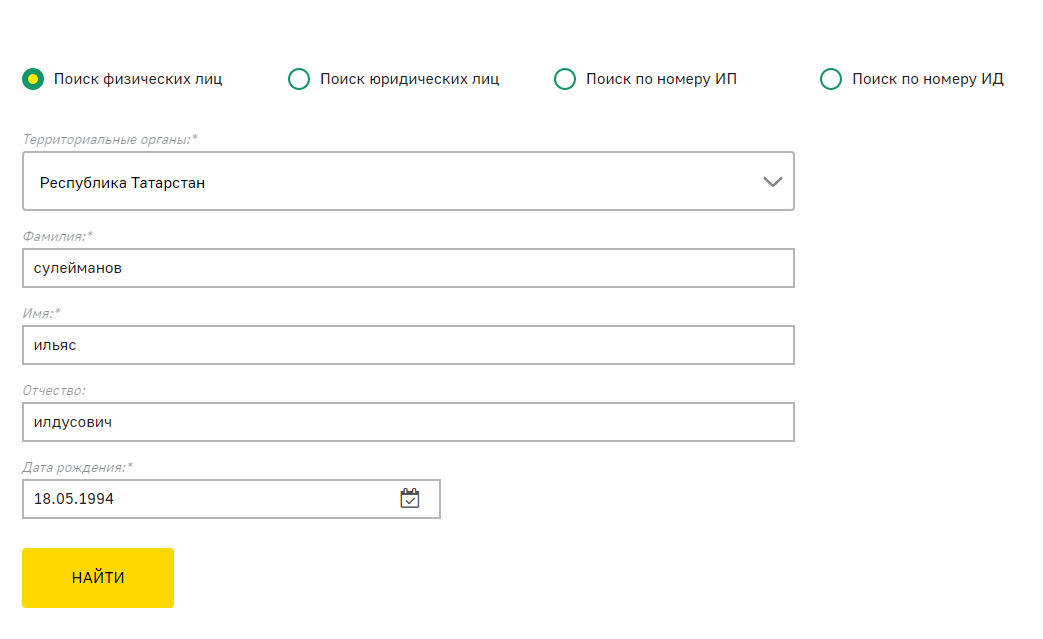Viewport: 1043px width, 639px height.
Task: Expand the territorial bodies dropdown chevron
Action: pos(772,182)
